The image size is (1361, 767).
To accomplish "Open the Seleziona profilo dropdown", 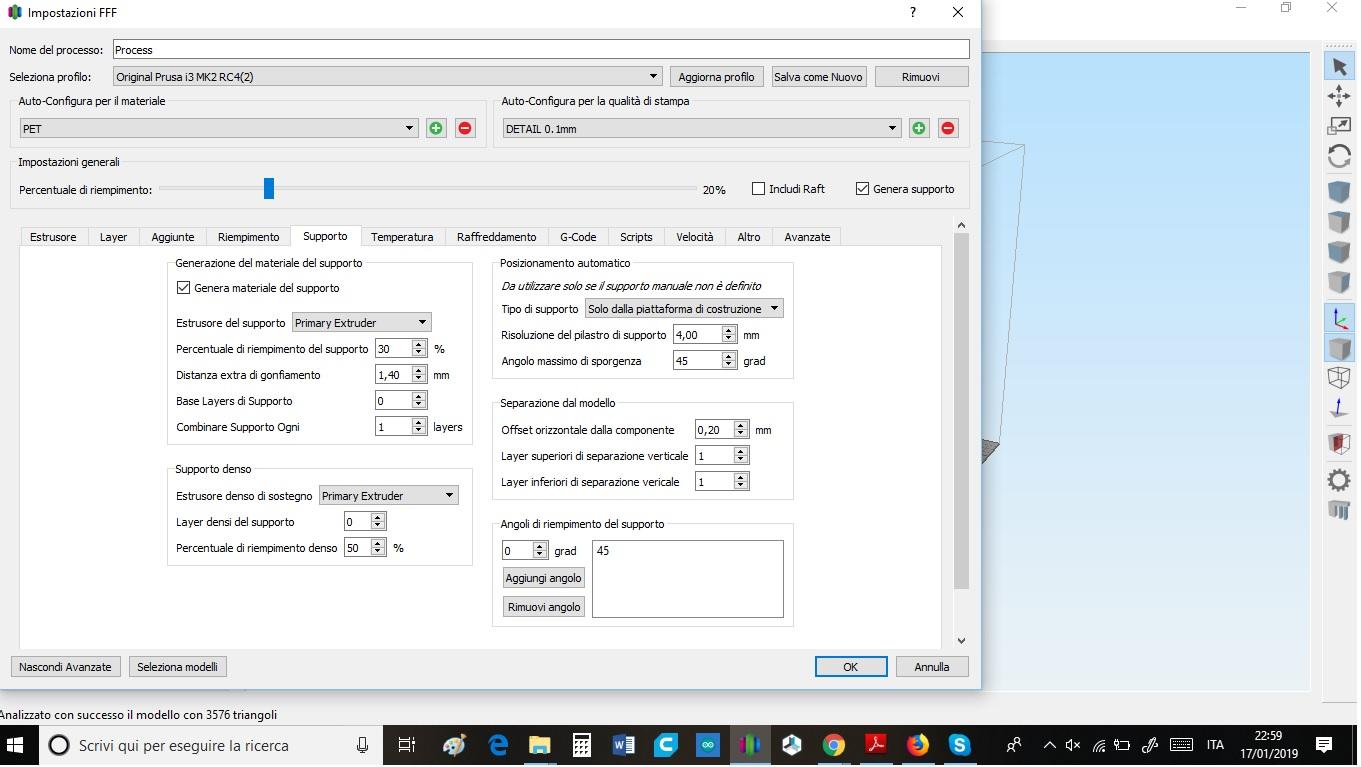I will (x=387, y=76).
